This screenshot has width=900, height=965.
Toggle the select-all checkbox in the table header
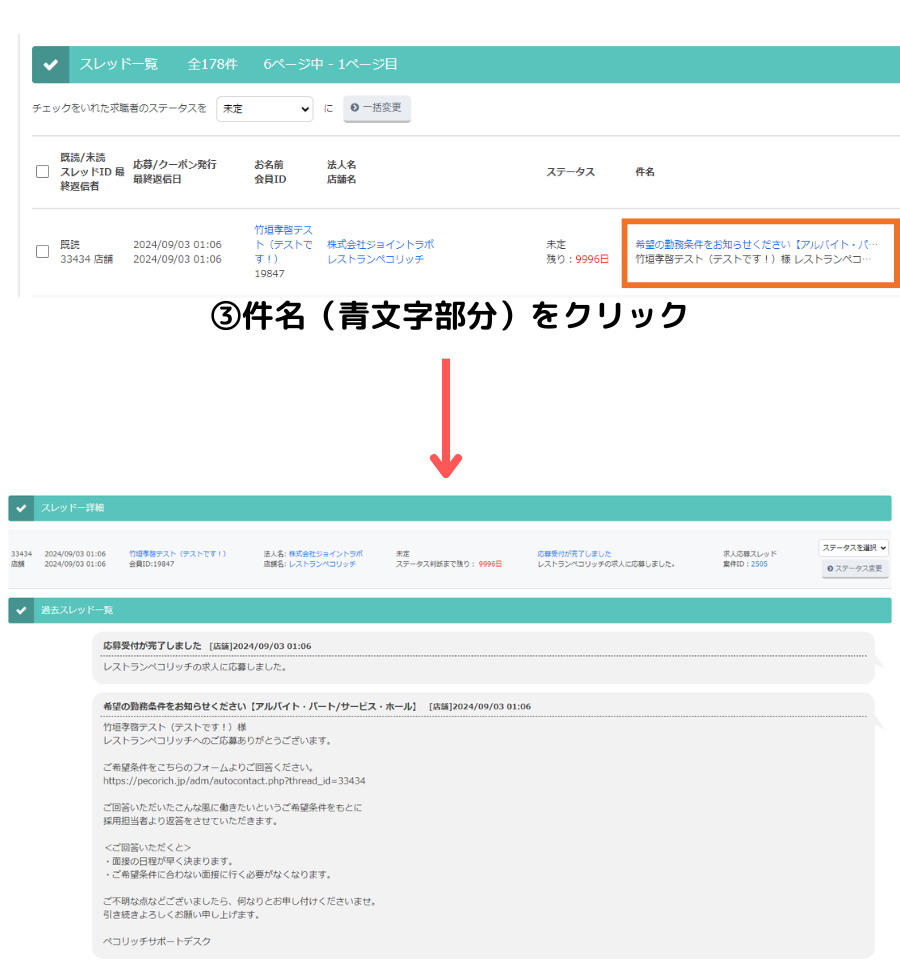pyautogui.click(x=41, y=171)
